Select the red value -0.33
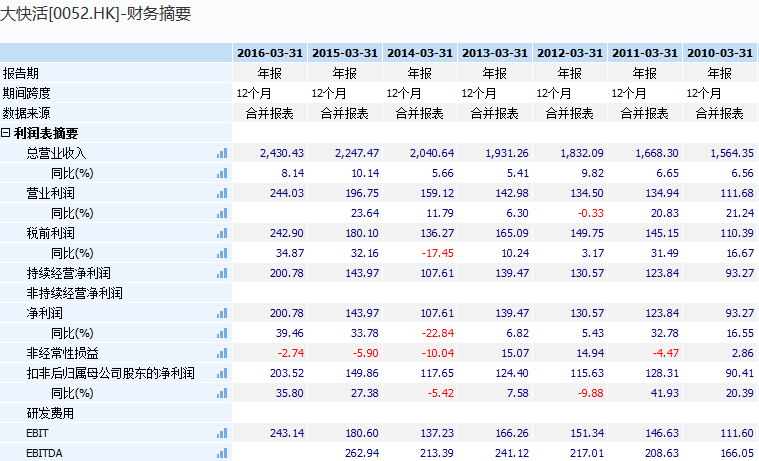Viewport: 759px width, 461px height. [x=590, y=214]
